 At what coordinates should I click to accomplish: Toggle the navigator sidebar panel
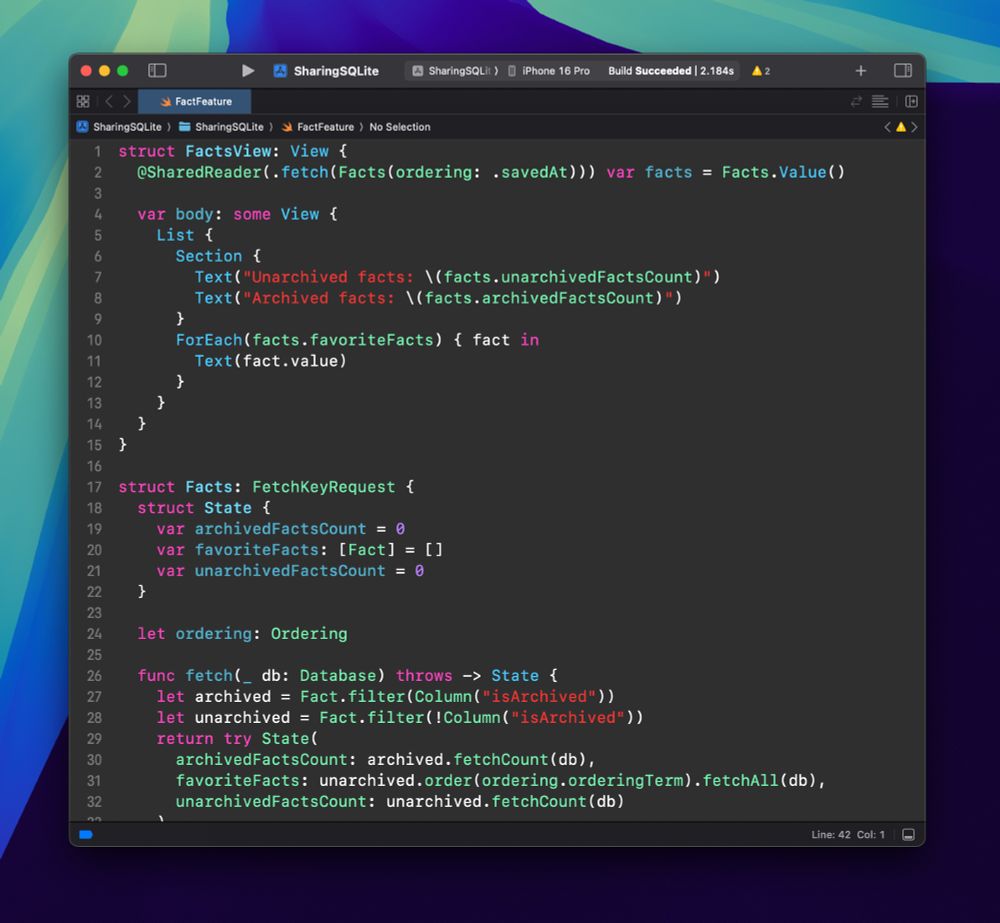point(157,71)
